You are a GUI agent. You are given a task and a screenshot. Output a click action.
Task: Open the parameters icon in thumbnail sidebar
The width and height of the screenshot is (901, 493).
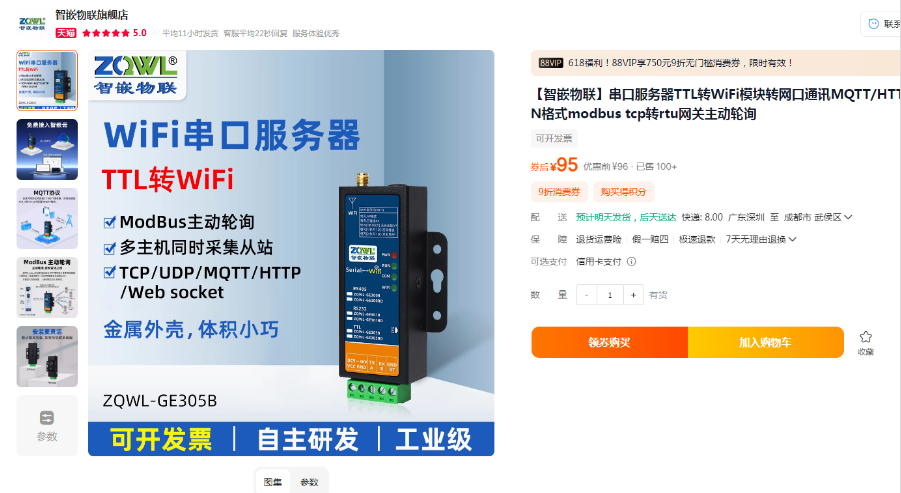point(47,418)
